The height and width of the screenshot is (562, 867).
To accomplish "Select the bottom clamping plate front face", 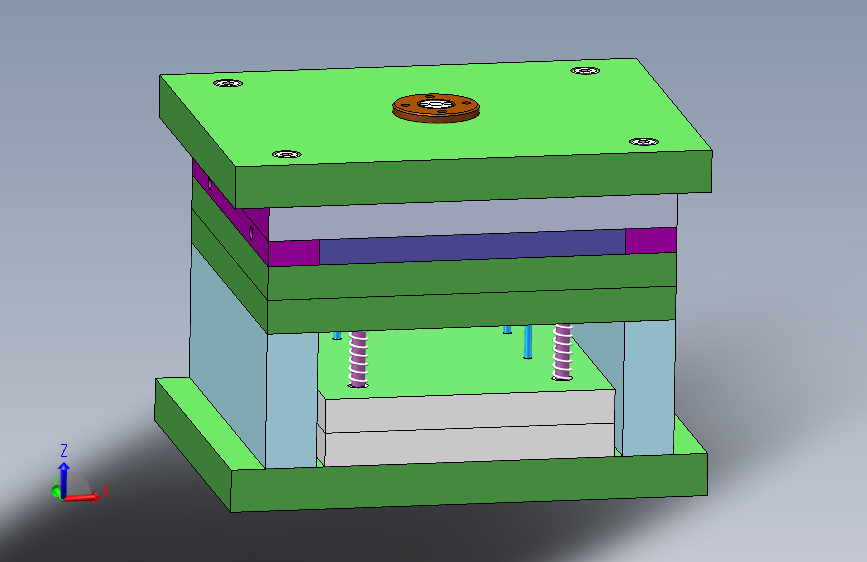I will click(469, 482).
